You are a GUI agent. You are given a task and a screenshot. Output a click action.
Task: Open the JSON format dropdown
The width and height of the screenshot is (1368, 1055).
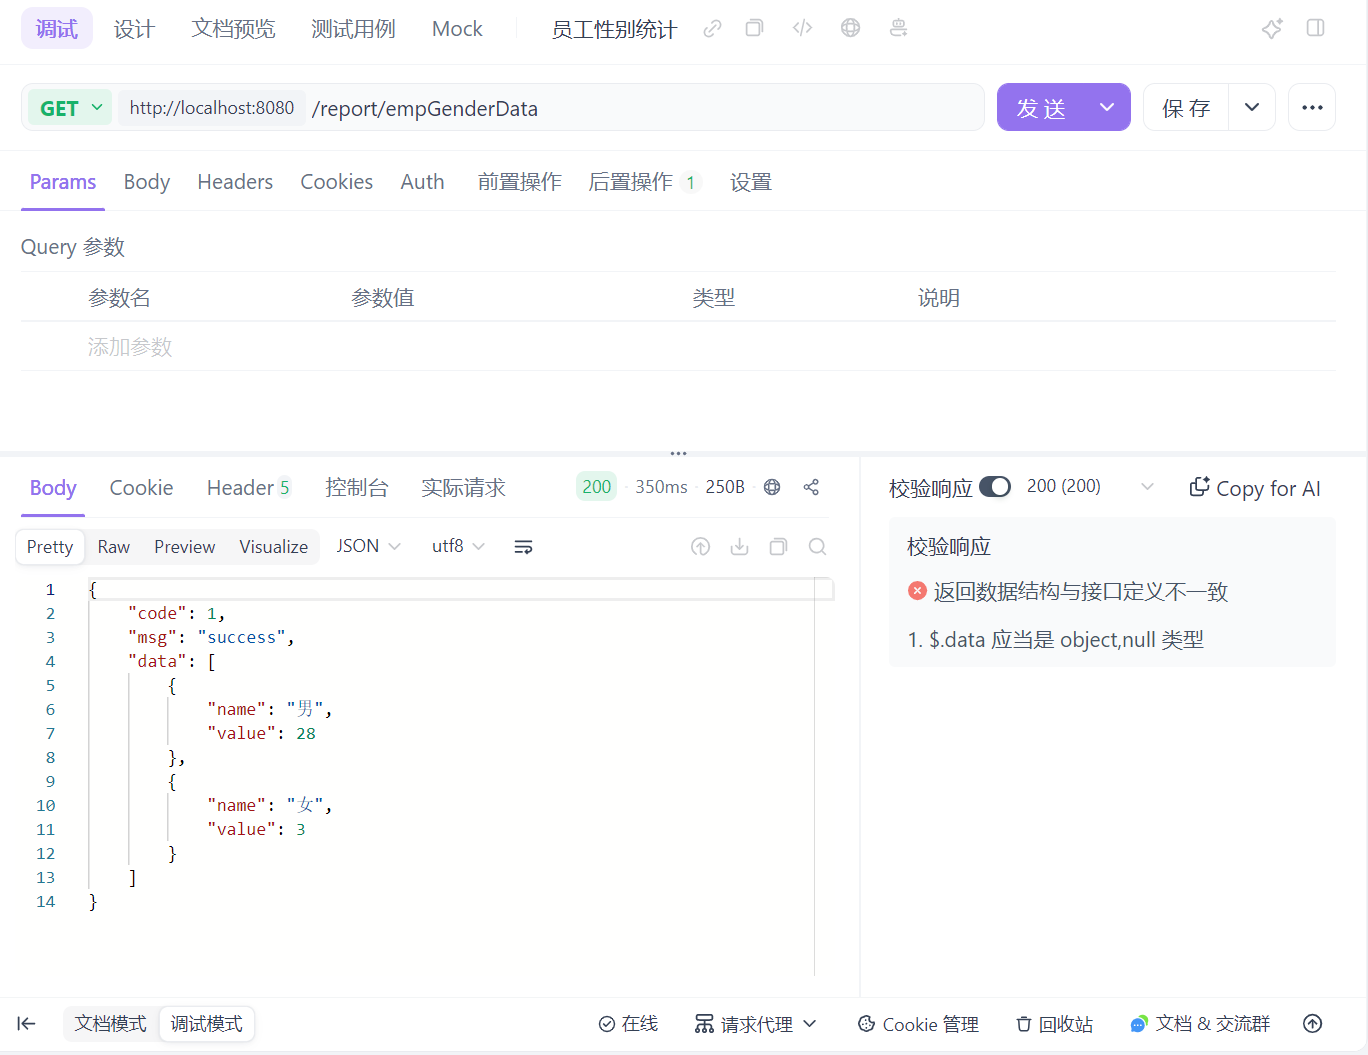pyautogui.click(x=369, y=546)
